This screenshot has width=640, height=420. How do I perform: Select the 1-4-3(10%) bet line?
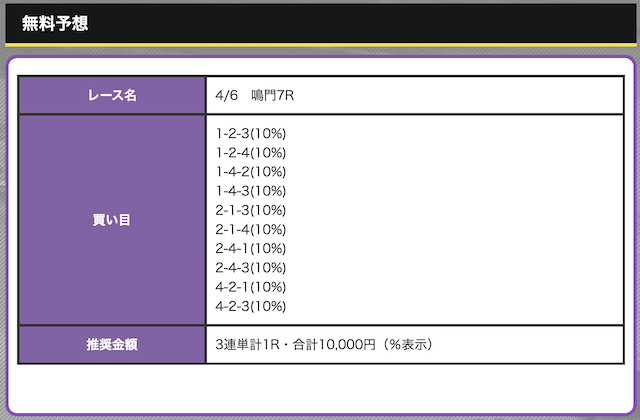point(251,190)
